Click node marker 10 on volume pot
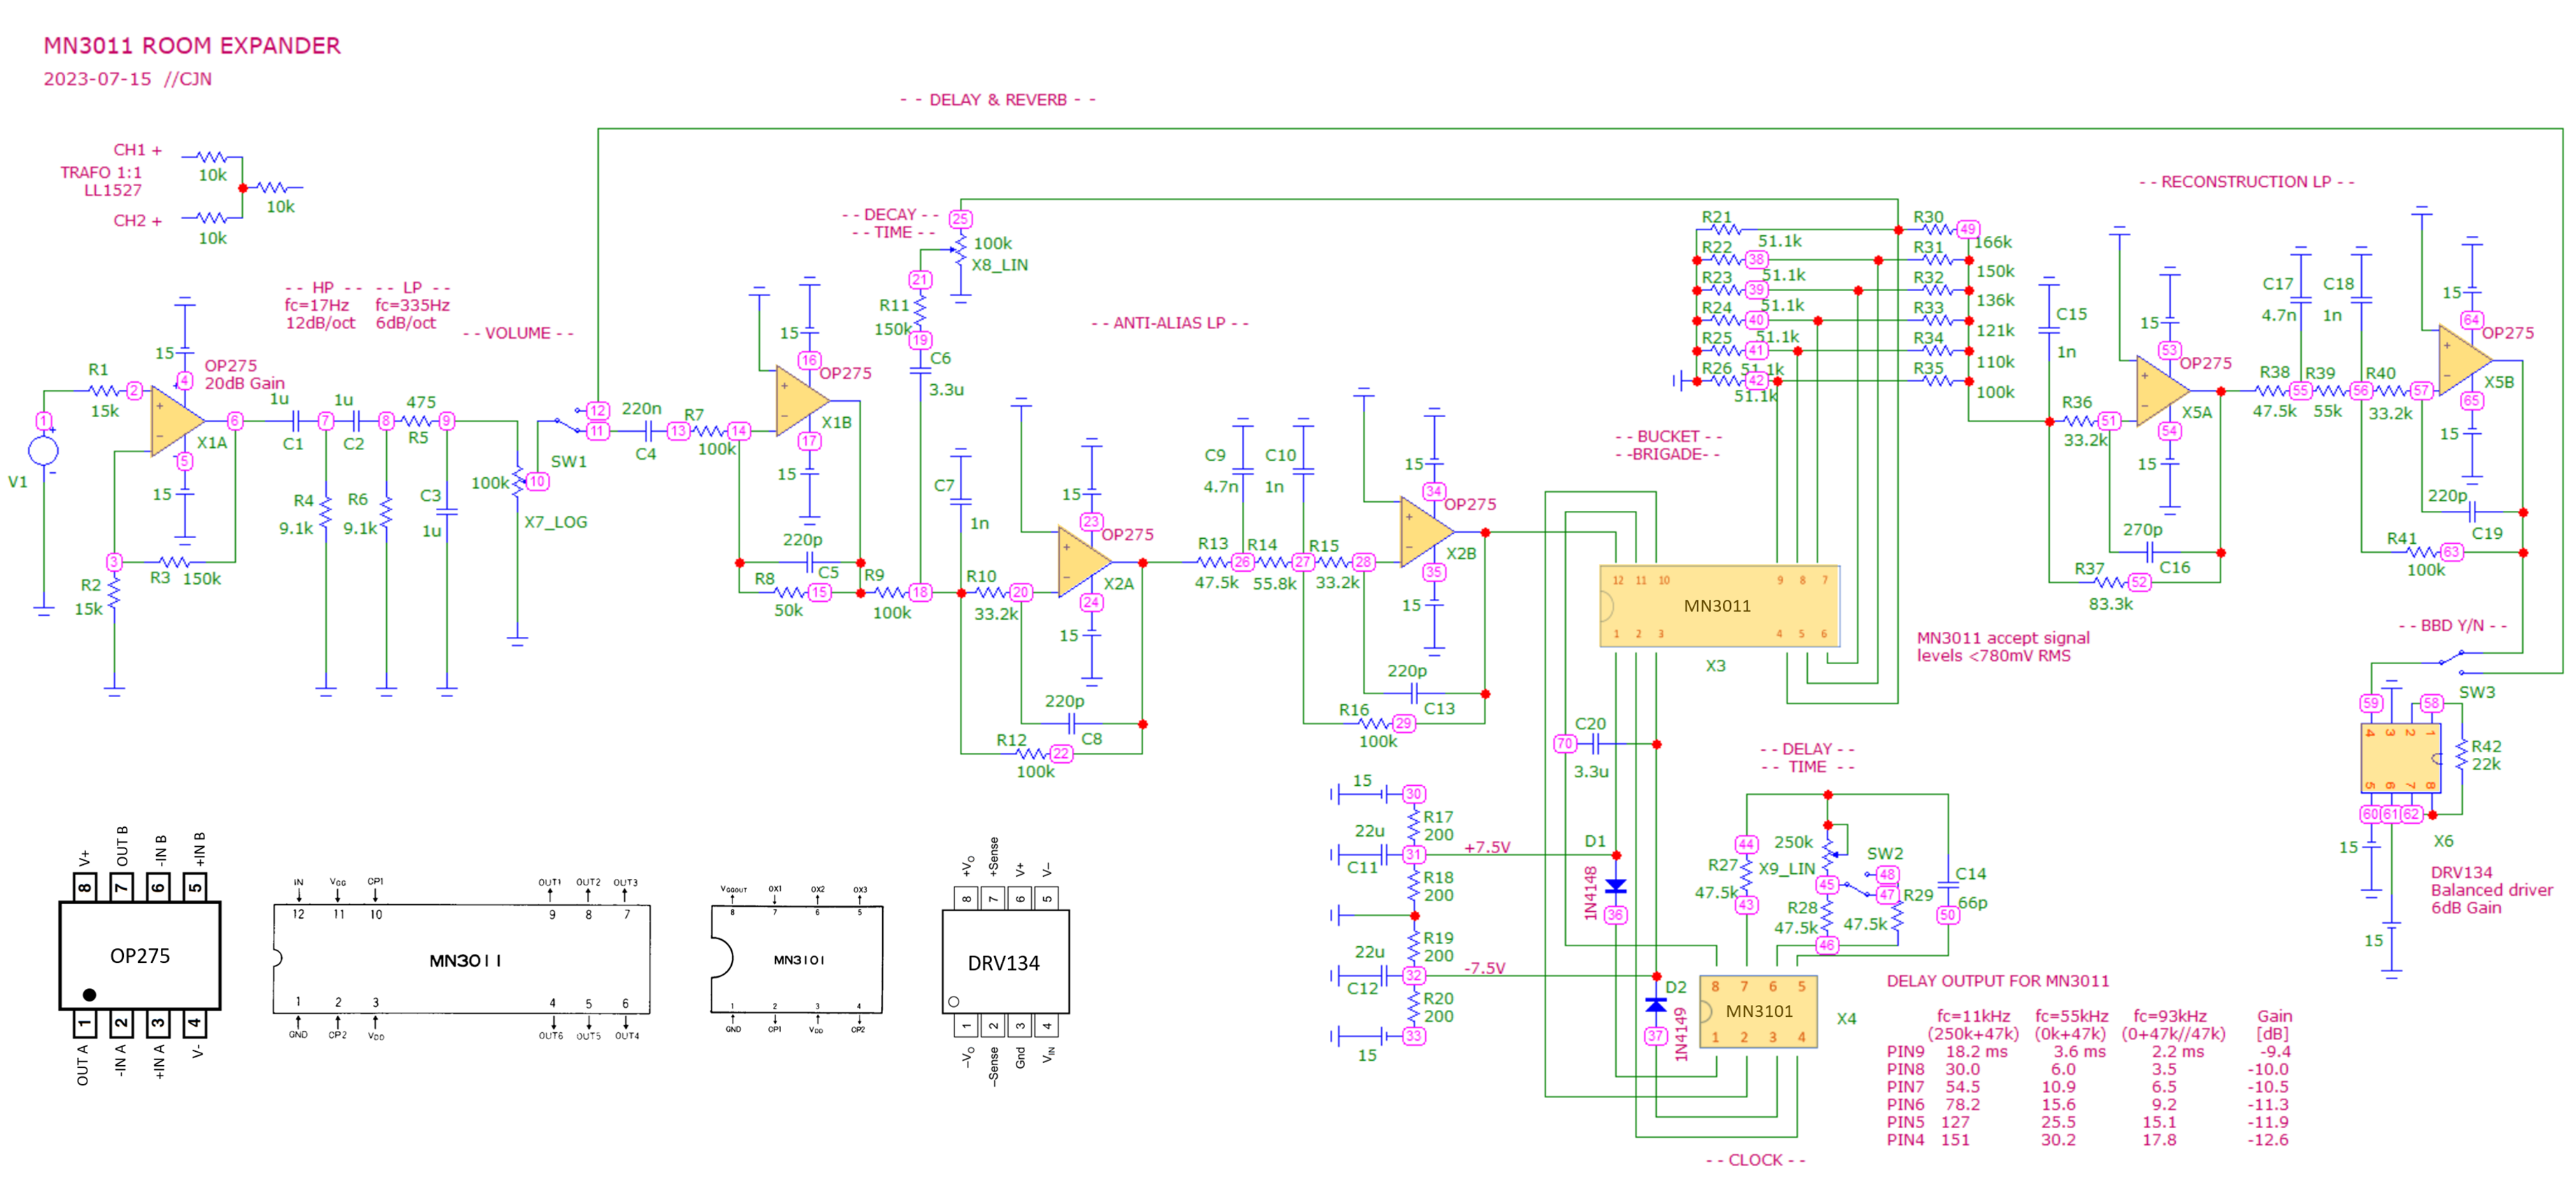This screenshot has width=2576, height=1189. click(x=538, y=481)
